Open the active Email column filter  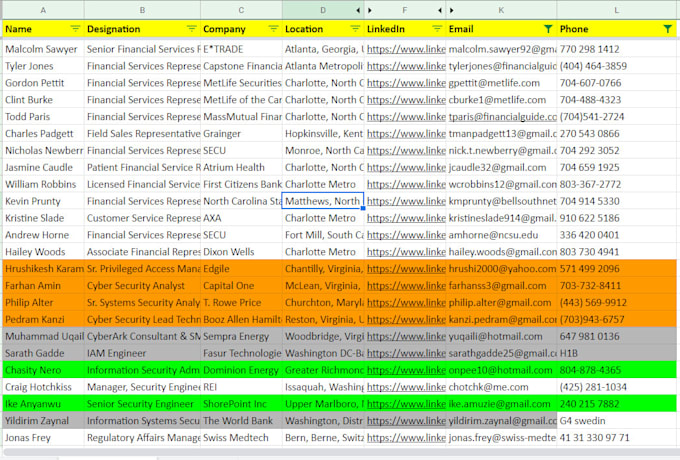click(x=548, y=29)
